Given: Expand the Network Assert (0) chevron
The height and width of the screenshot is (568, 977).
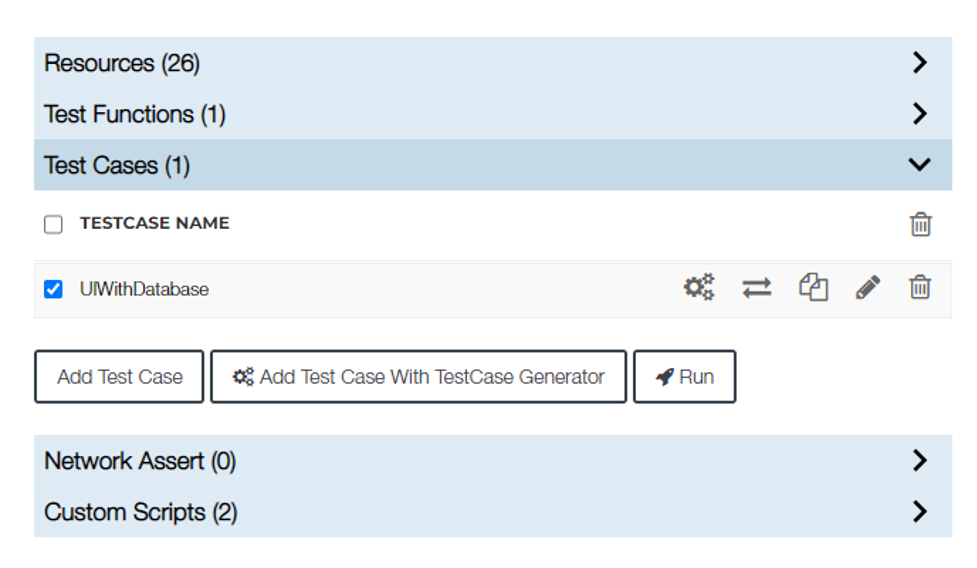Looking at the screenshot, I should pos(920,460).
